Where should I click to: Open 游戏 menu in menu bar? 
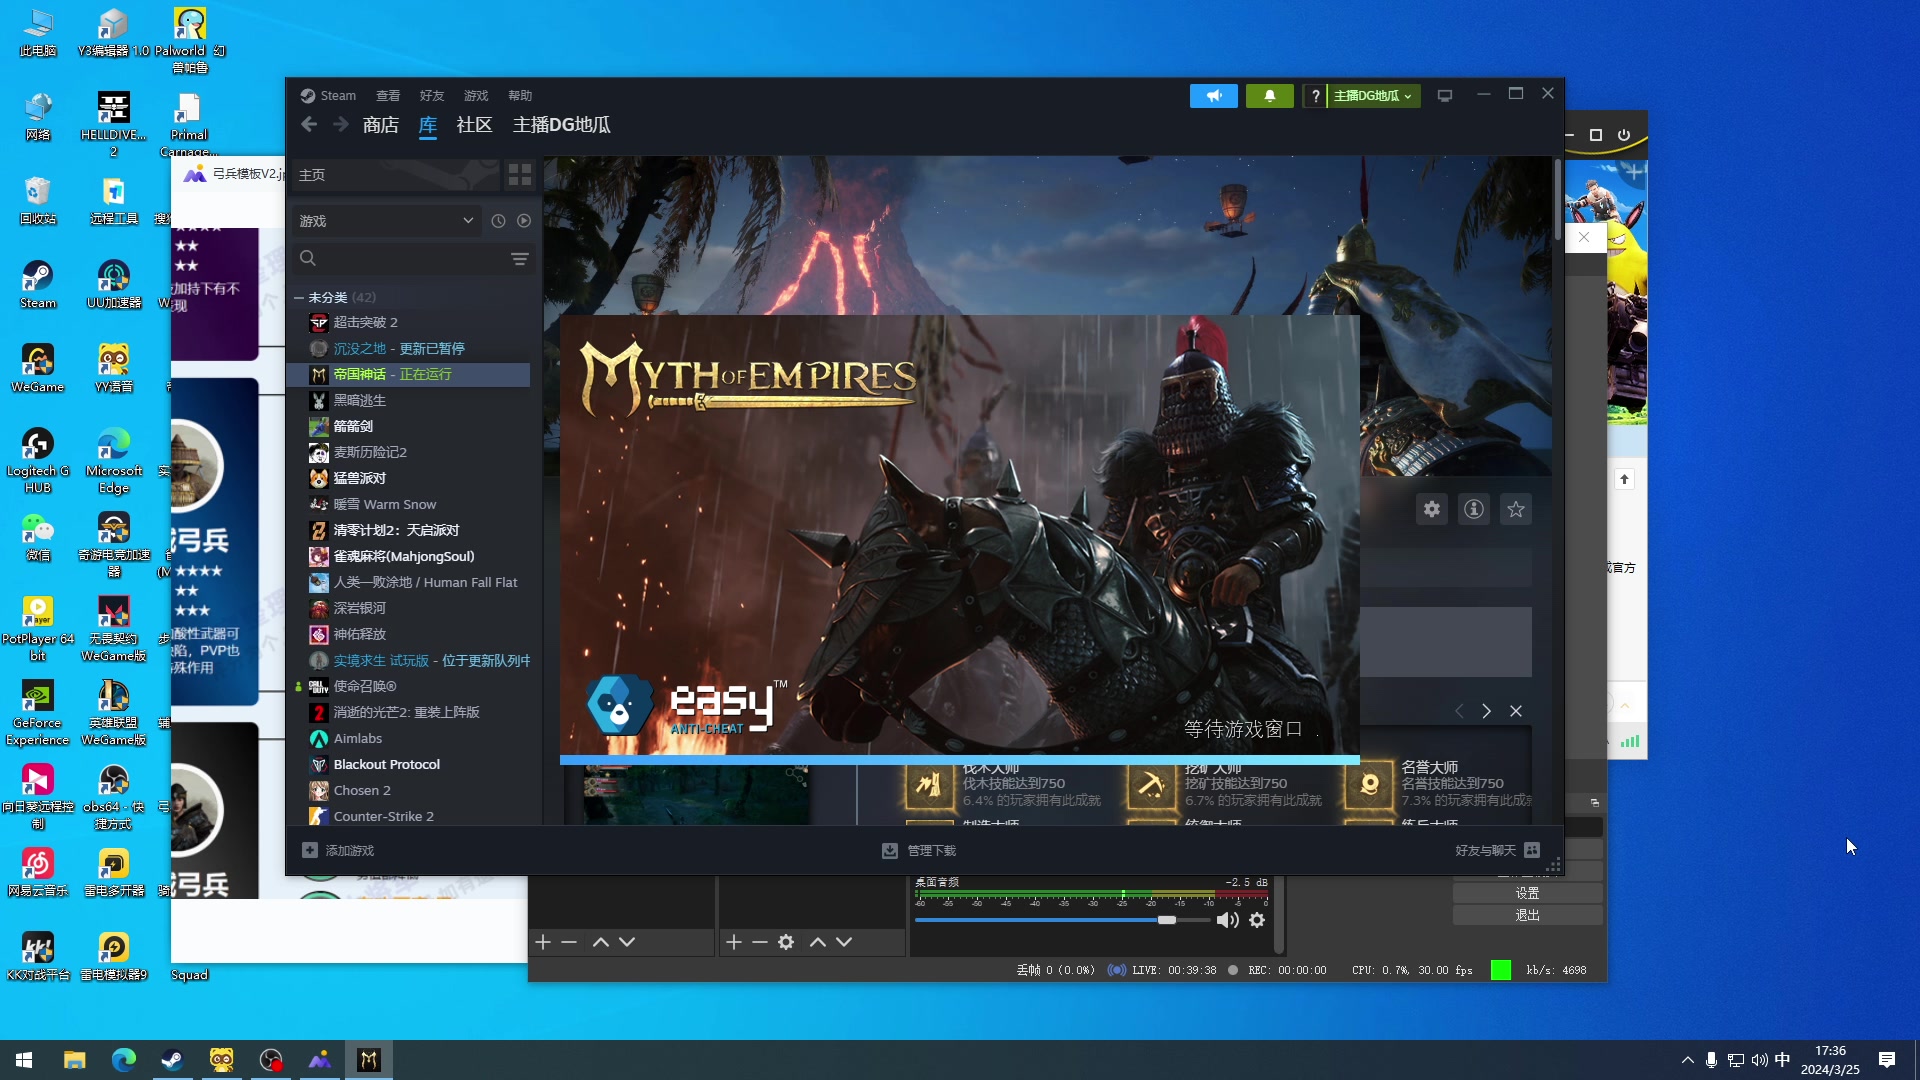click(476, 96)
